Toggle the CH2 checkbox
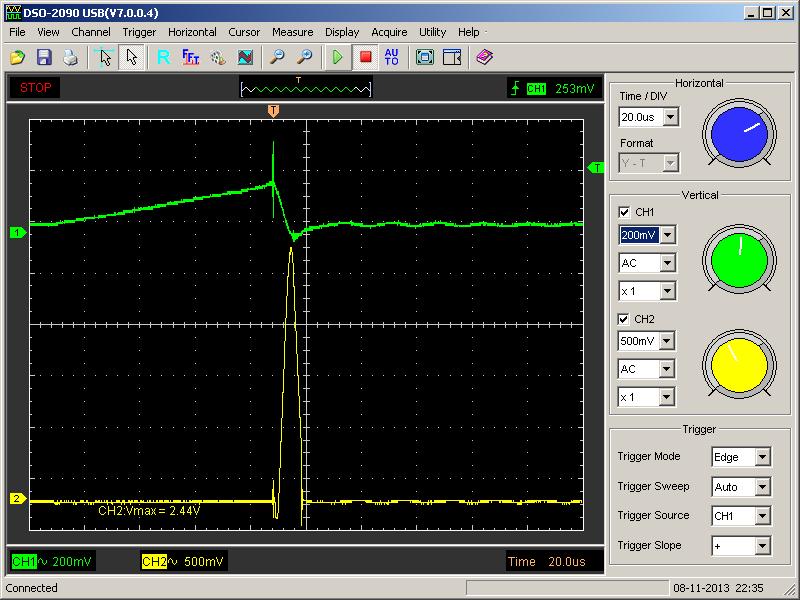 click(x=623, y=319)
